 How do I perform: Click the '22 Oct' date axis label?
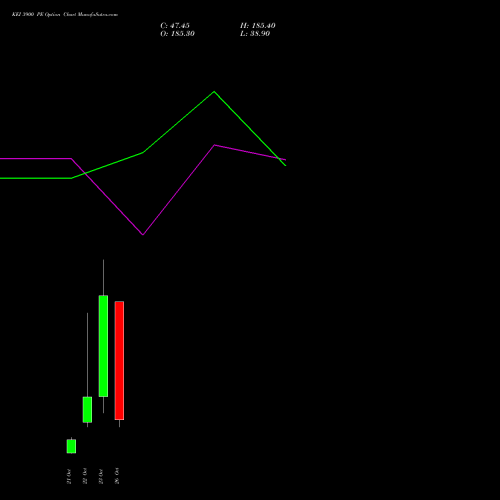click(x=85, y=476)
